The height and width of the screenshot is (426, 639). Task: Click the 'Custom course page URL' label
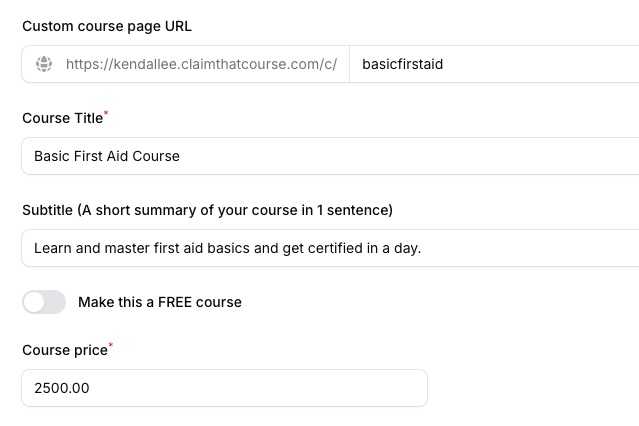pos(107,26)
